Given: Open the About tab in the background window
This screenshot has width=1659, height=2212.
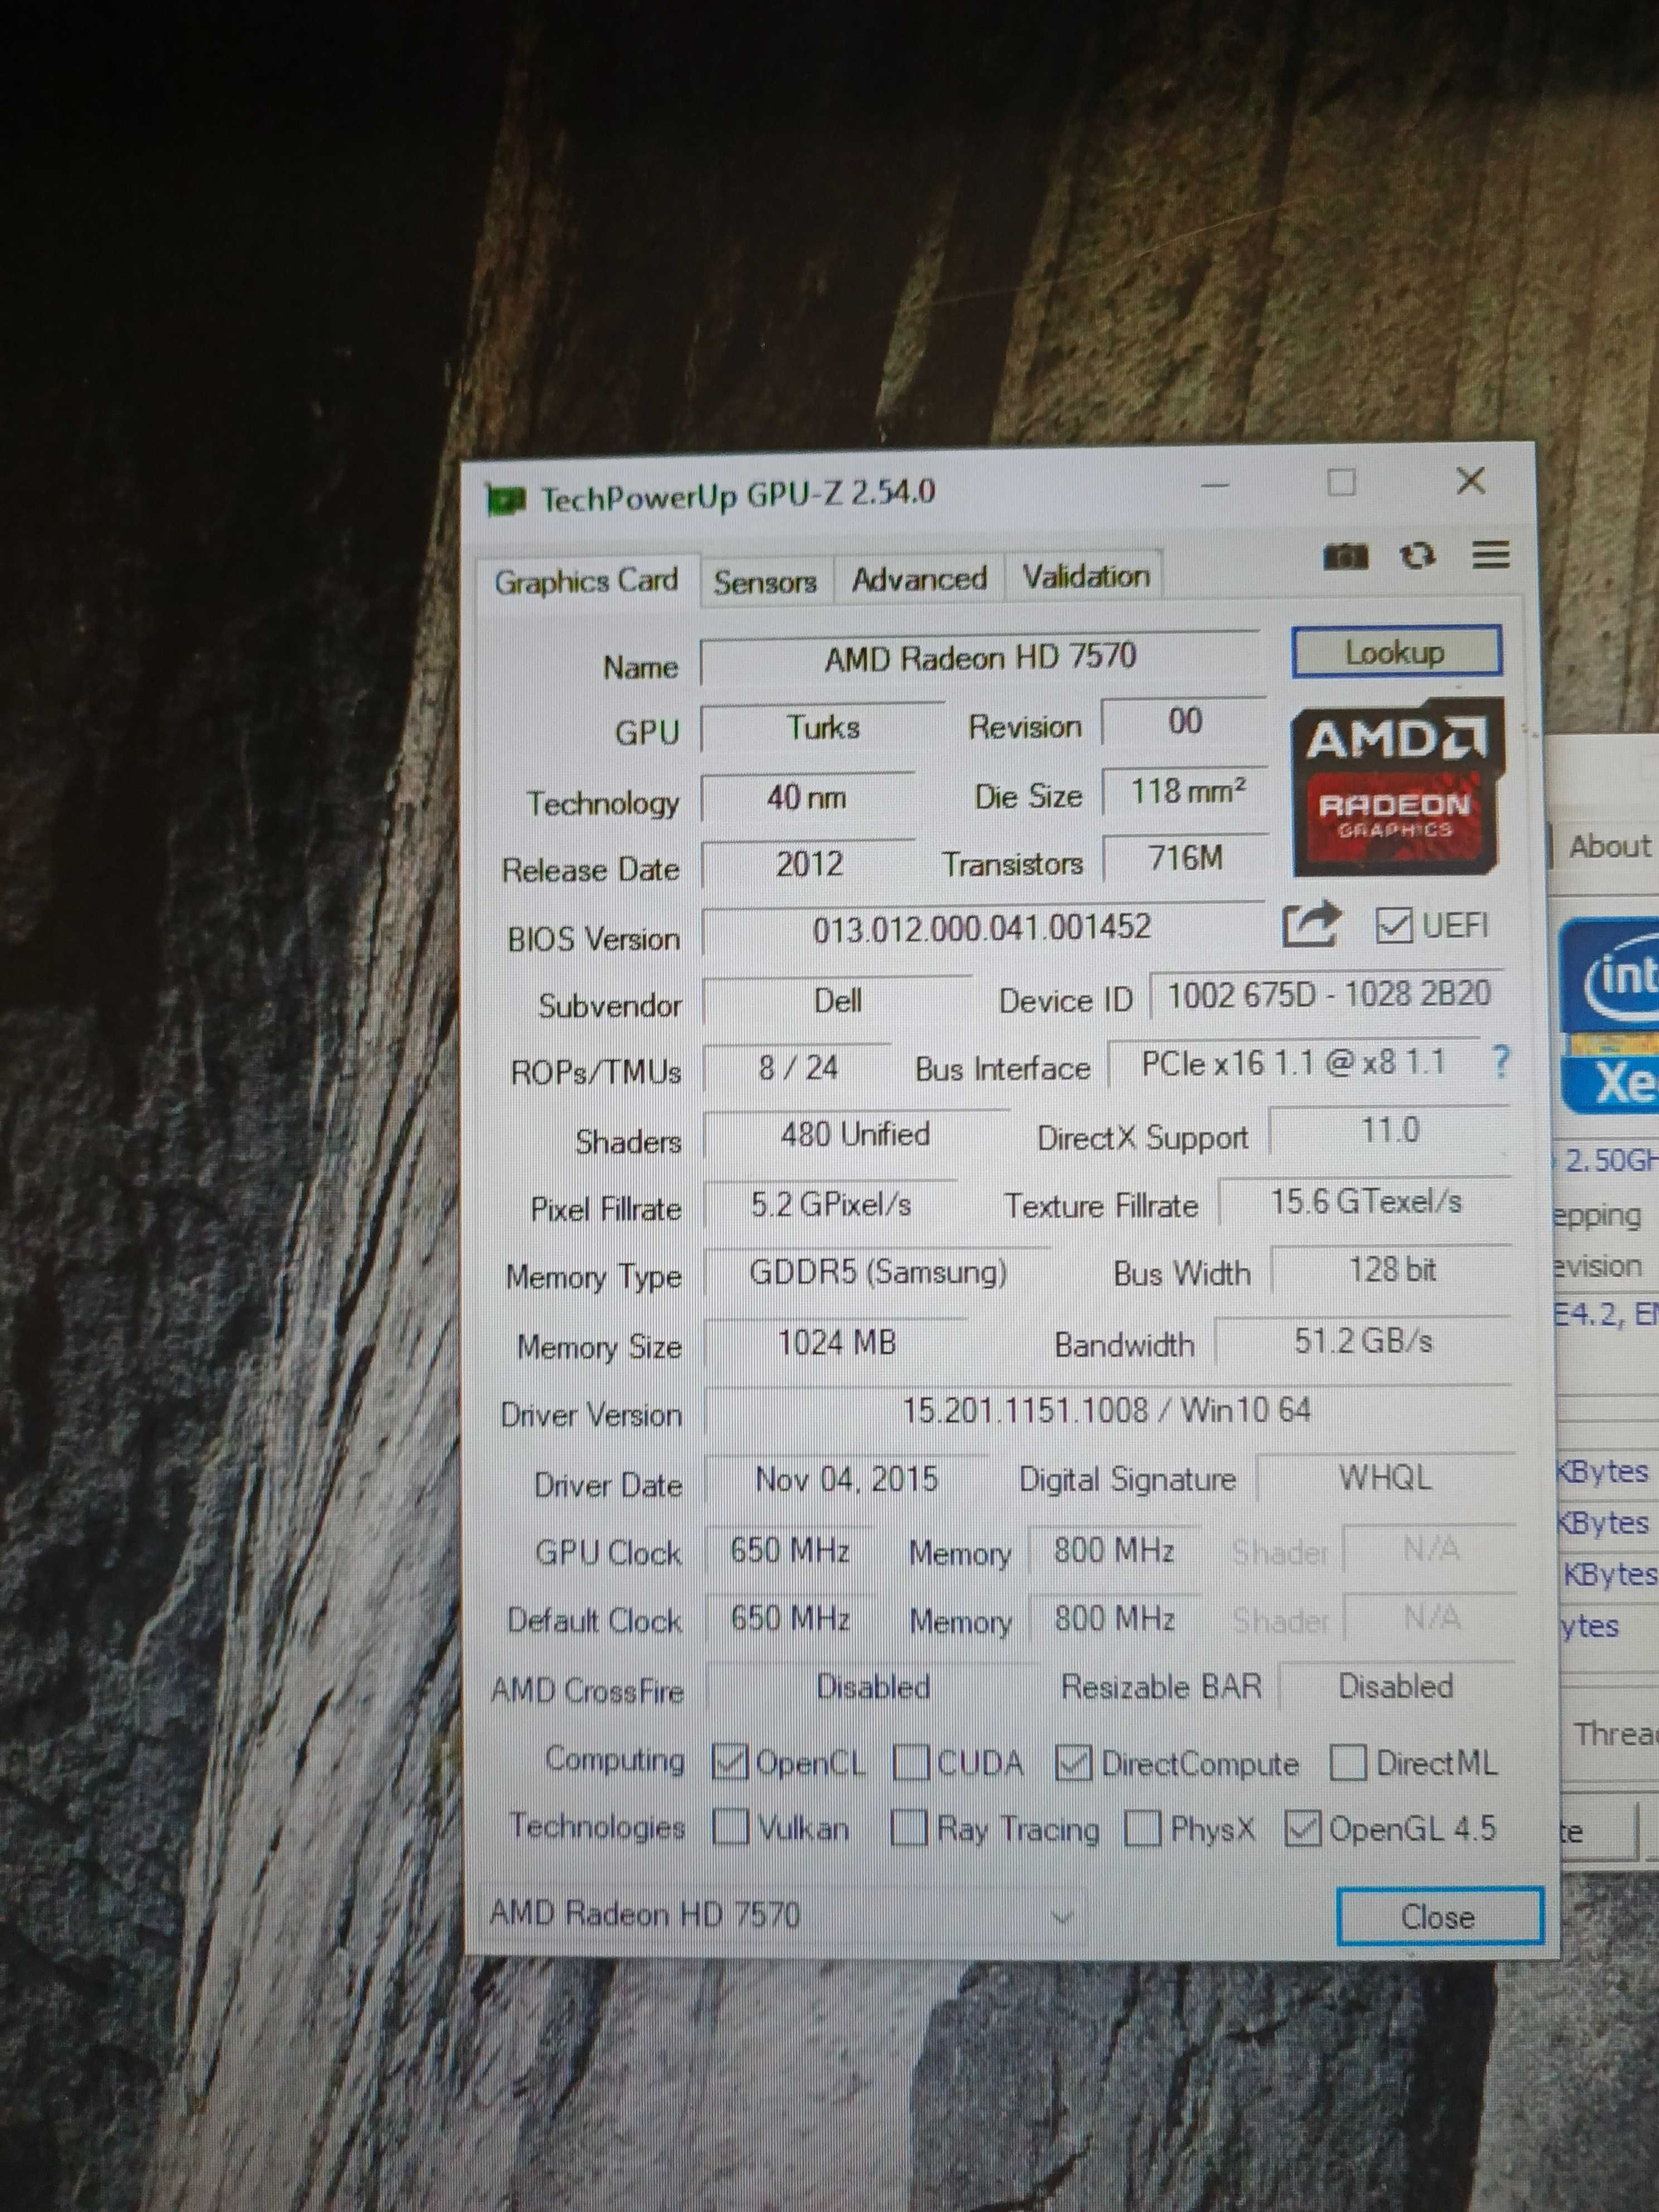Looking at the screenshot, I should (x=1608, y=847).
